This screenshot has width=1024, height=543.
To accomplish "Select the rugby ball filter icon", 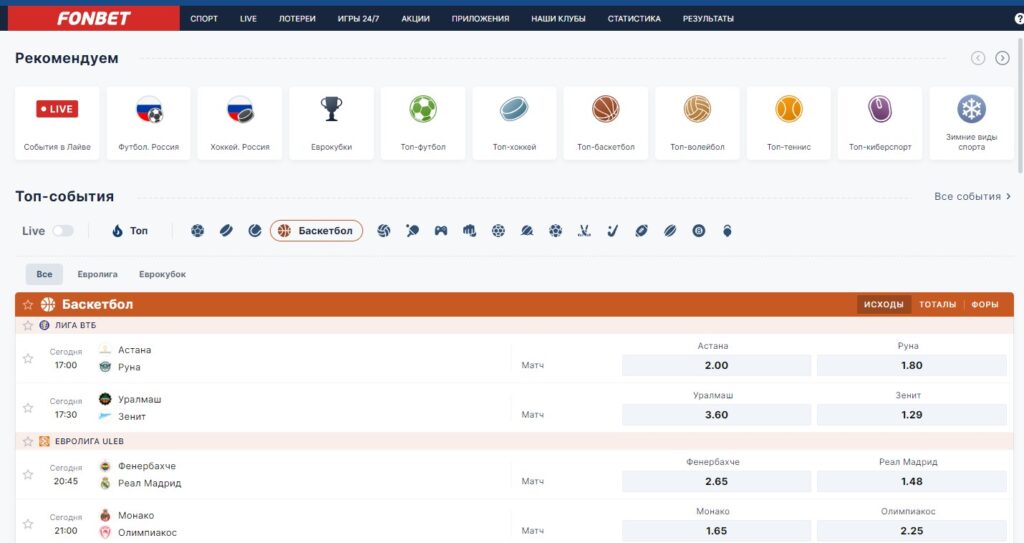I will (x=670, y=231).
